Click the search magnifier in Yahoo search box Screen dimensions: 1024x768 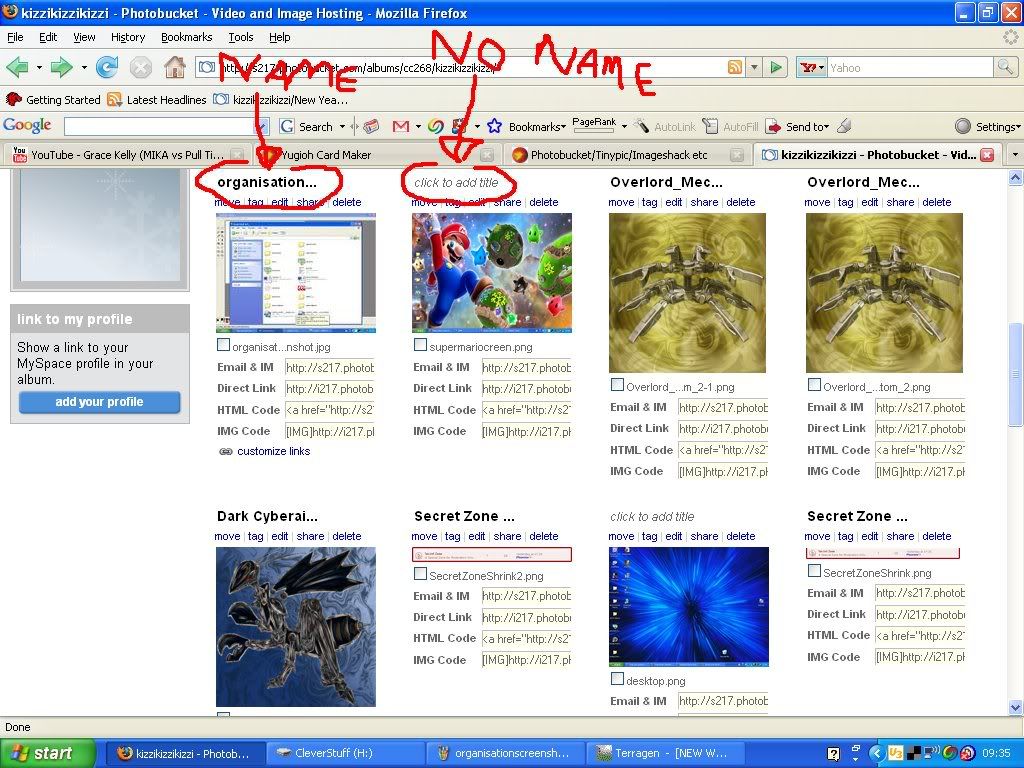pos(1005,68)
